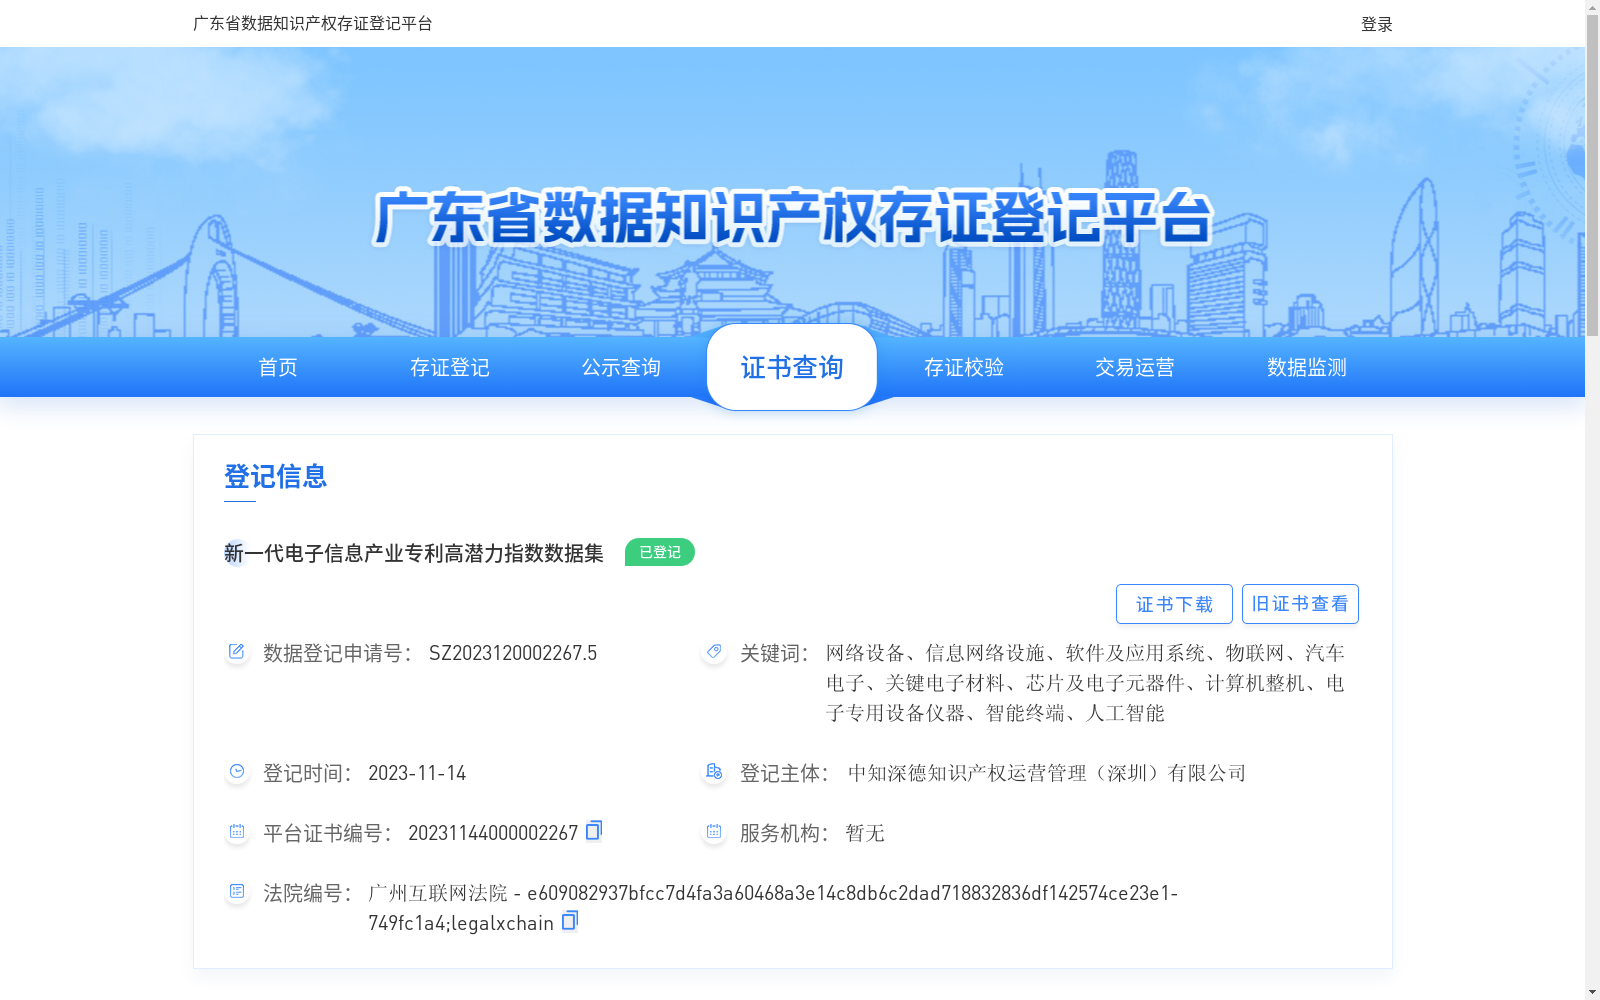Image resolution: width=1600 pixels, height=1000 pixels.
Task: Click the title 新一代电子信息产业专利高潜力指数数据集
Action: [x=414, y=553]
